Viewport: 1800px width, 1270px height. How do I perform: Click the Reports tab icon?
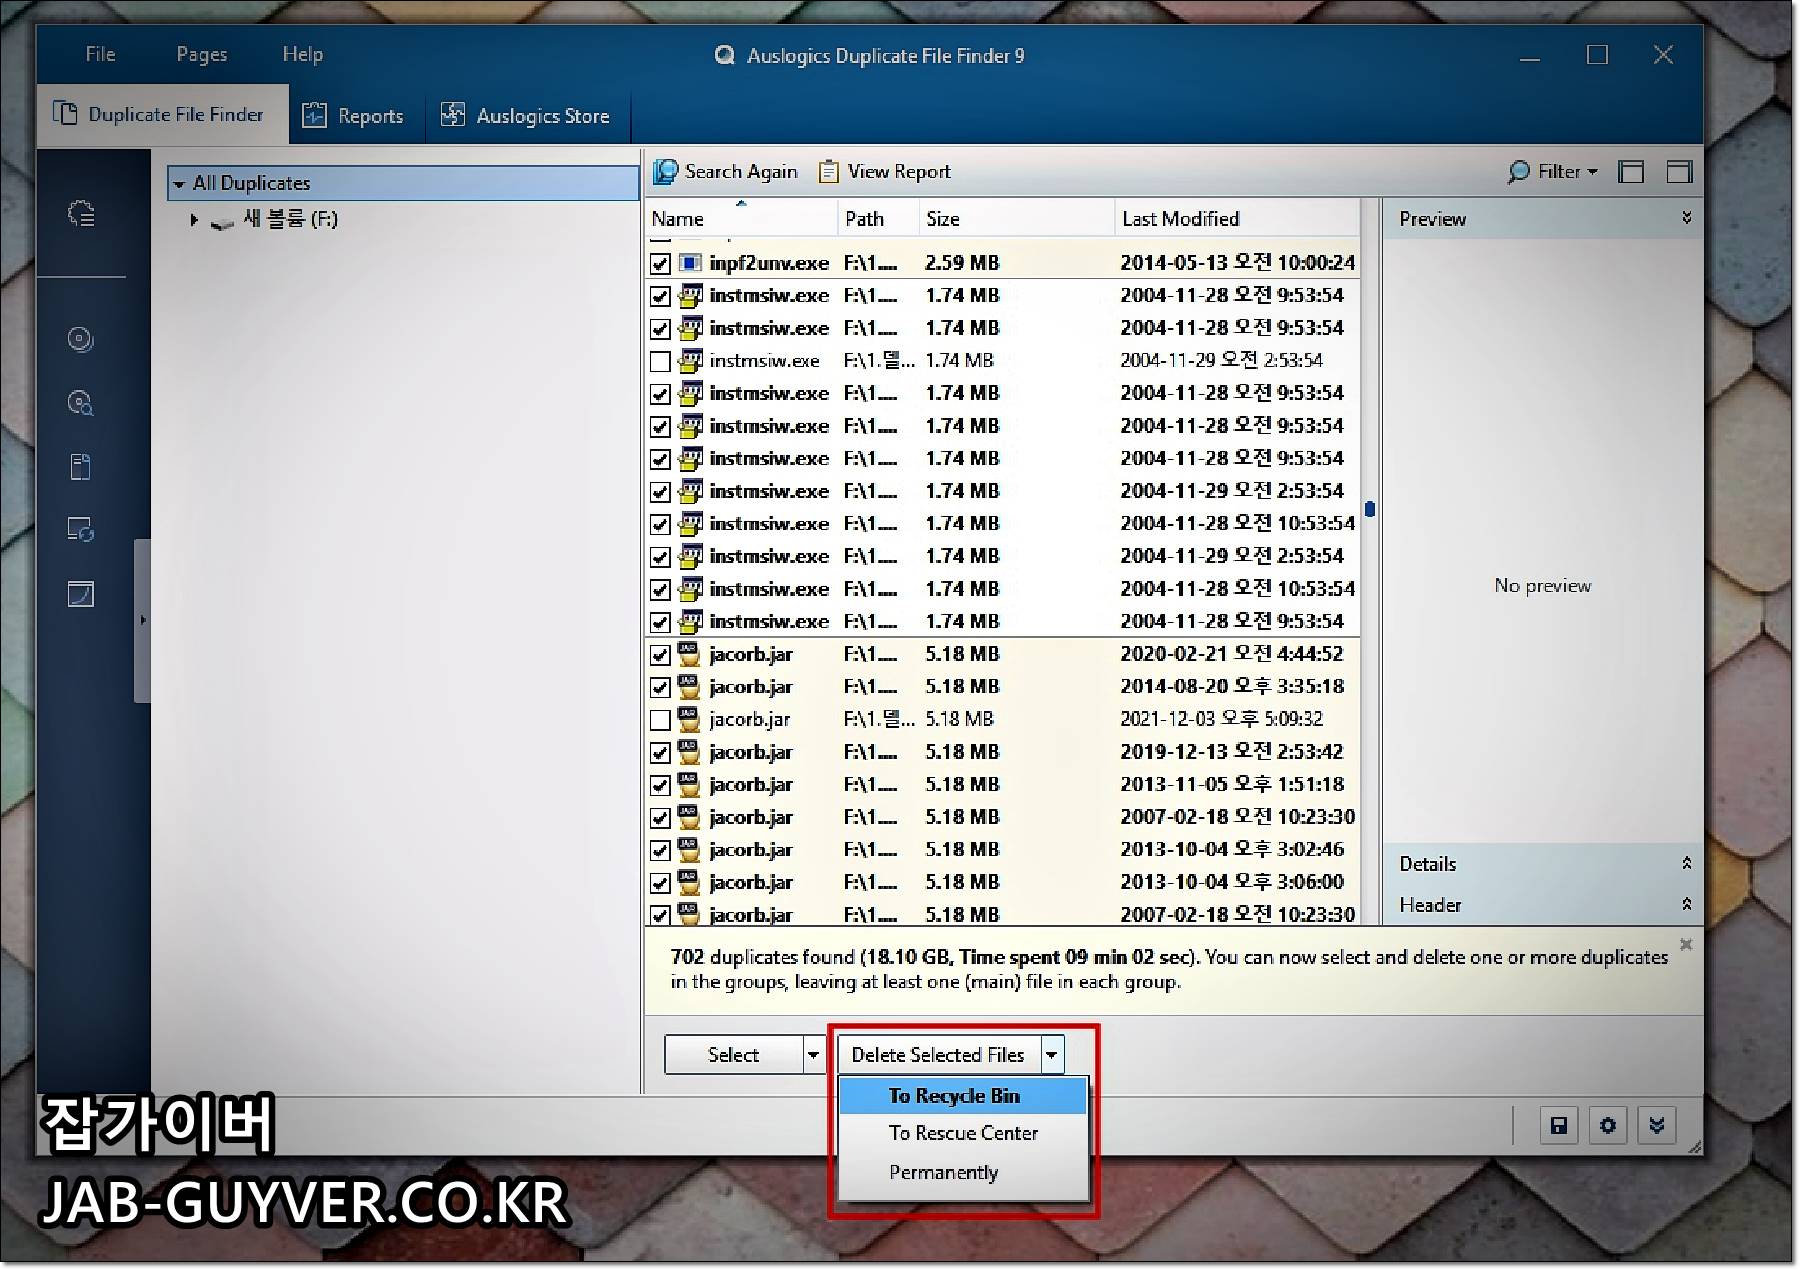click(315, 115)
